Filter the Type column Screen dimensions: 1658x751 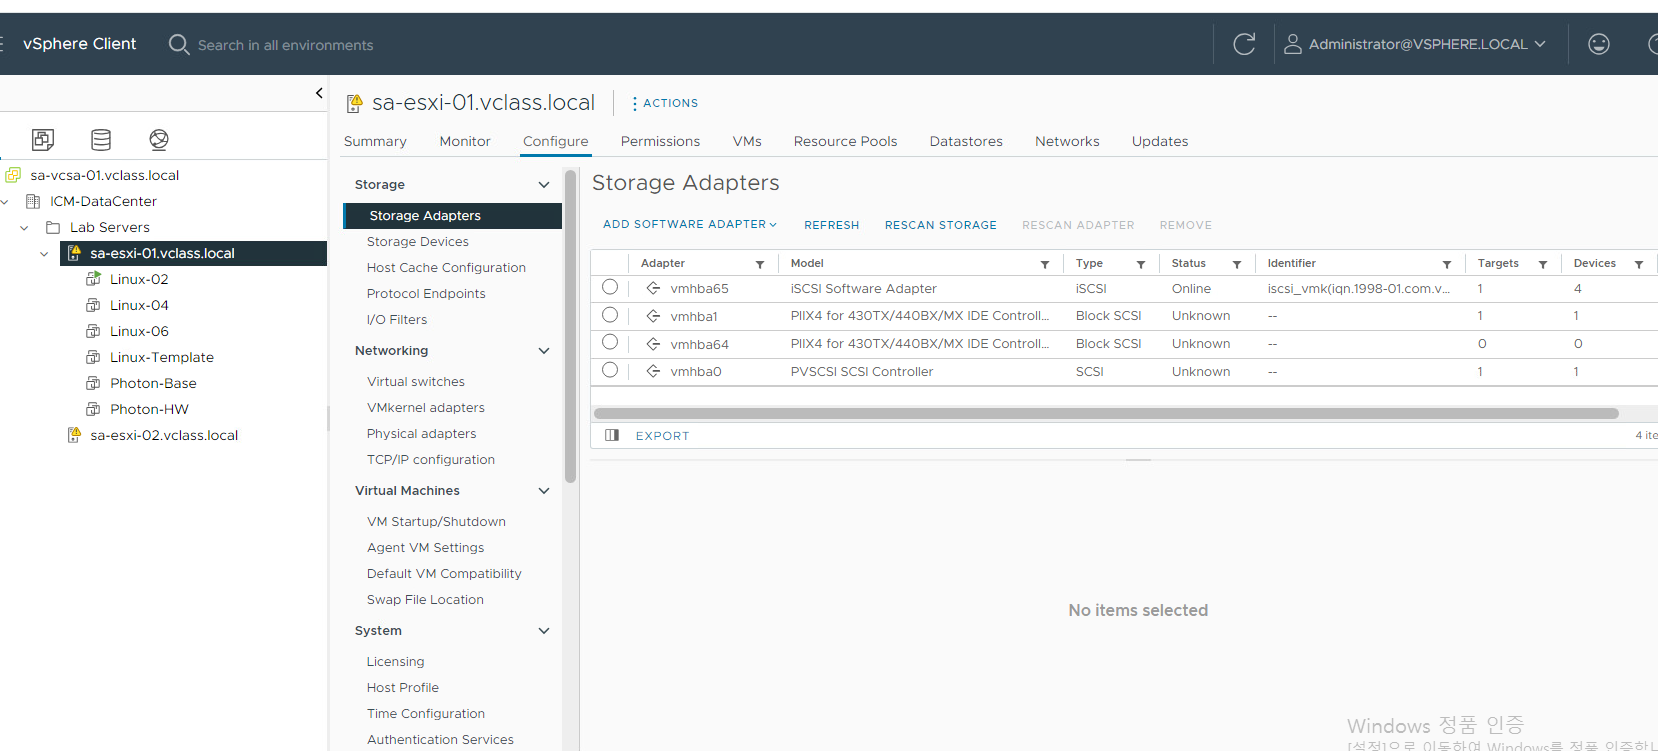pyautogui.click(x=1141, y=264)
